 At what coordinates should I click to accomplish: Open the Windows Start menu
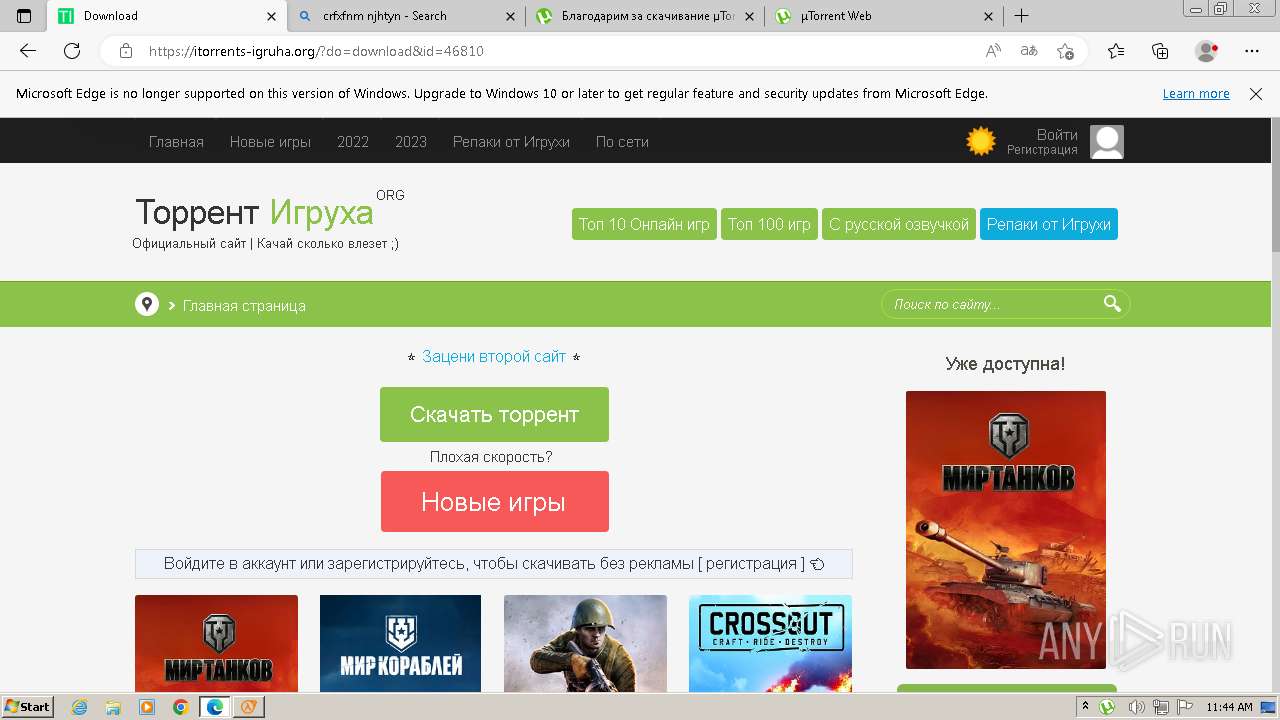pos(28,707)
